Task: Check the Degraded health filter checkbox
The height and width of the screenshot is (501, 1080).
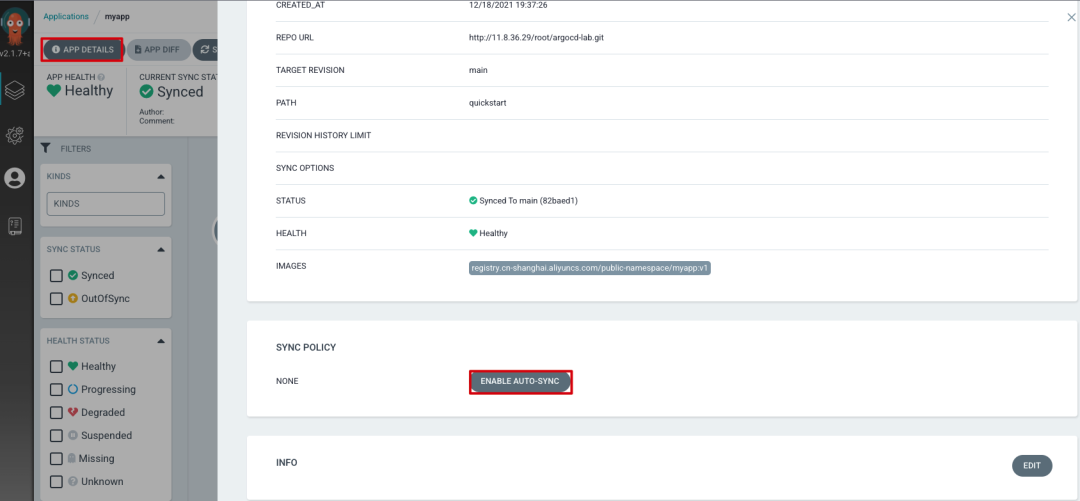Action: point(57,412)
